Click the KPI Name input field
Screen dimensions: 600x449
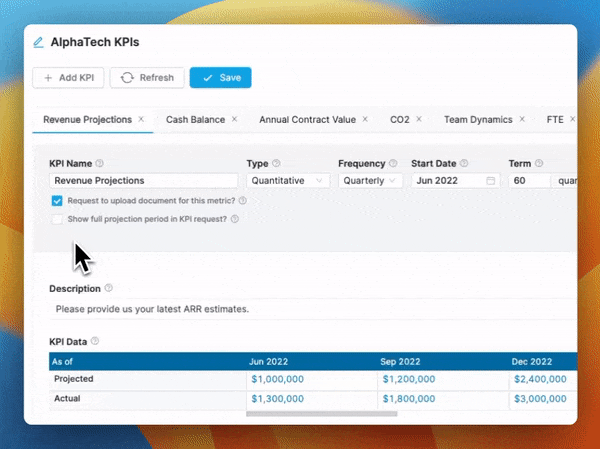[x=143, y=181]
